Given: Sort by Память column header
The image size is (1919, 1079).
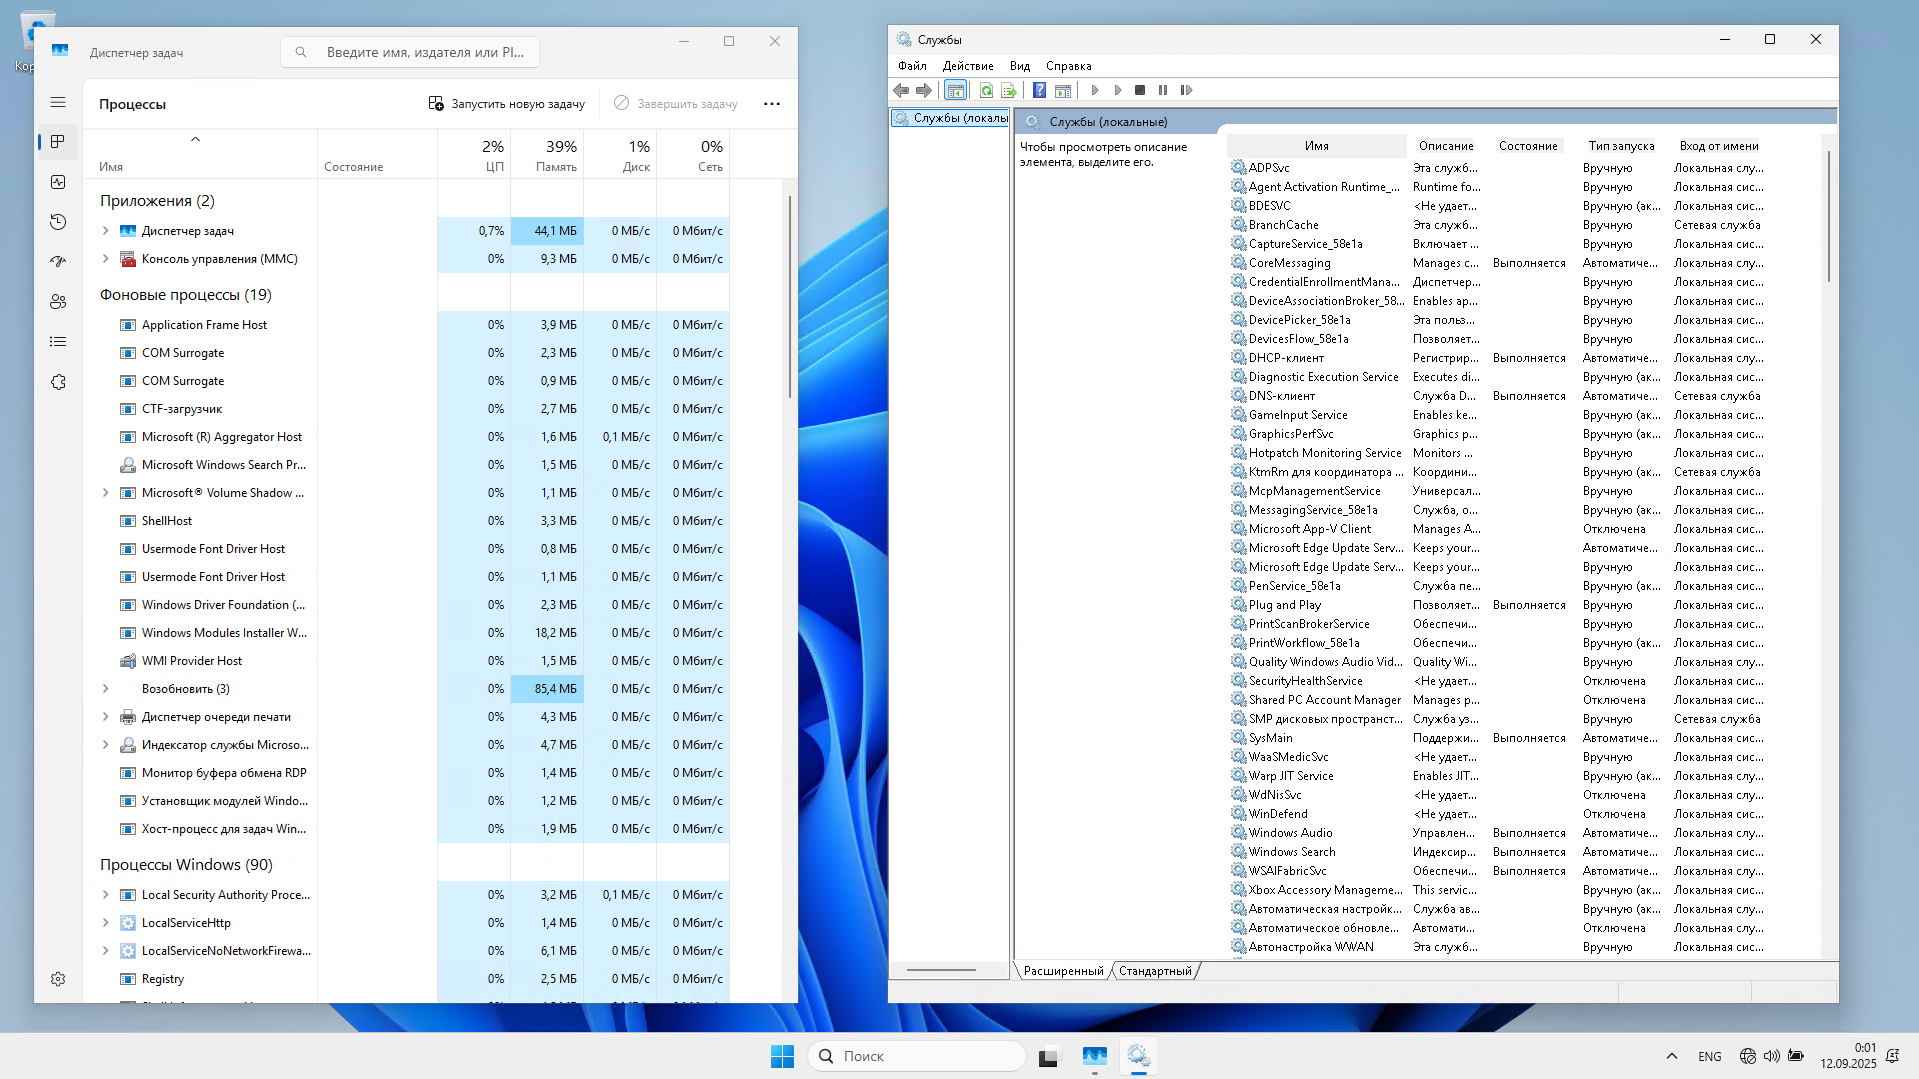Looking at the screenshot, I should click(547, 155).
